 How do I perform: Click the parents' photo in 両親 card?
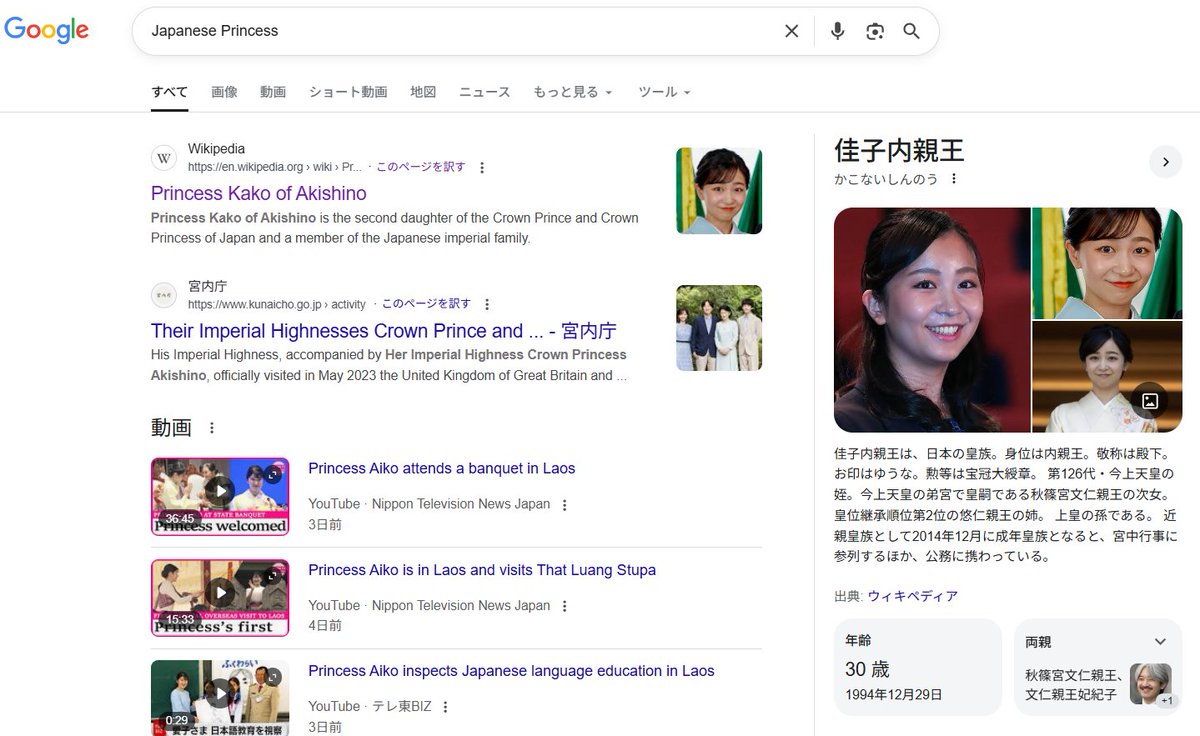click(1150, 684)
